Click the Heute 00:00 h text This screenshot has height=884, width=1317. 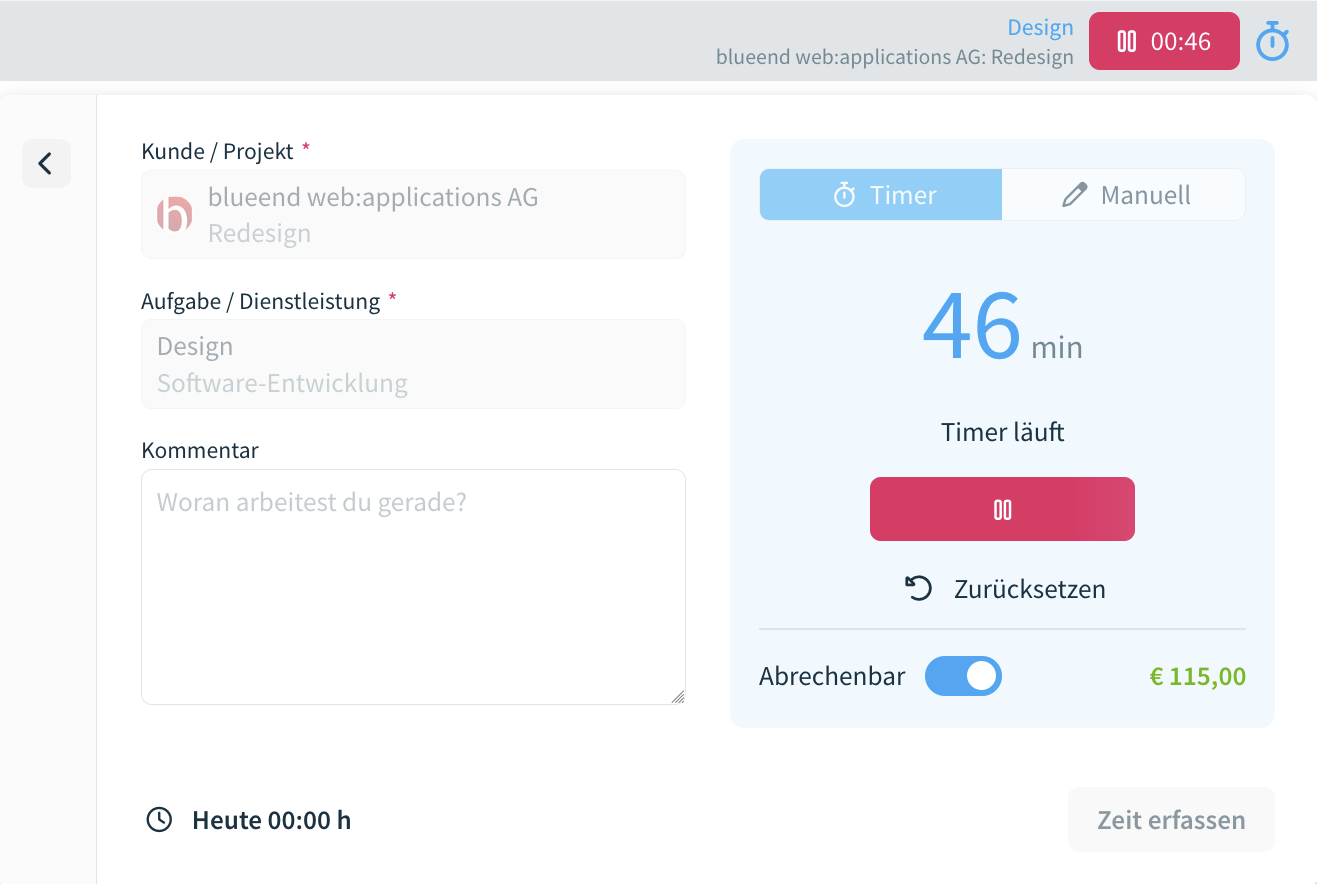tap(271, 820)
